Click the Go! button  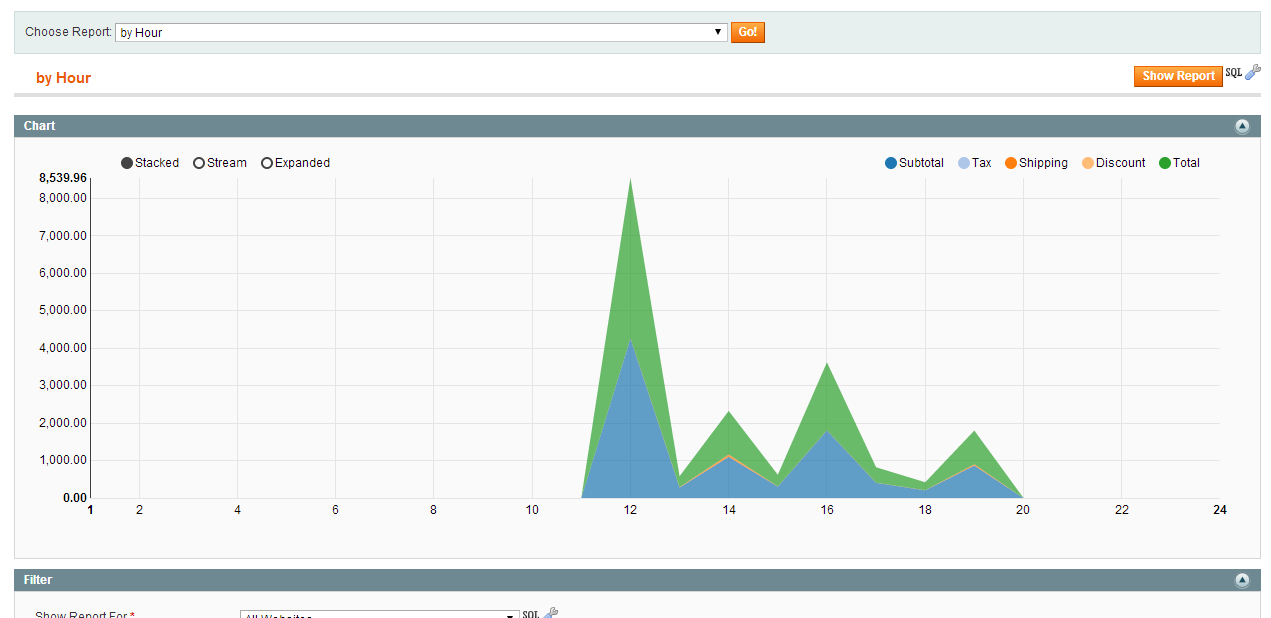pos(748,32)
